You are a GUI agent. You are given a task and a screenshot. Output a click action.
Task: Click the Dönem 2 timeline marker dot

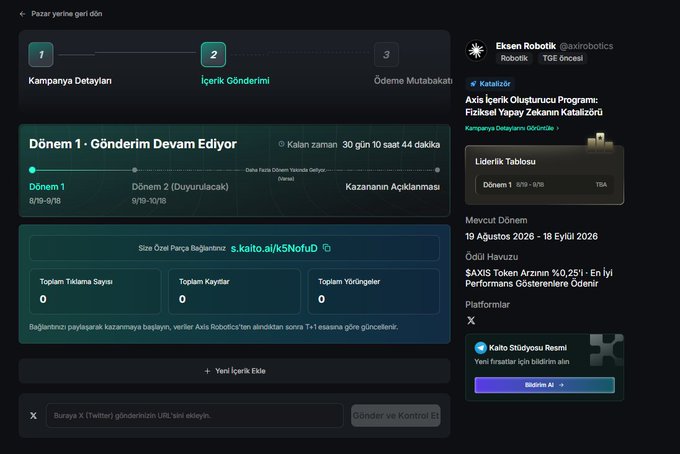pyautogui.click(x=134, y=170)
